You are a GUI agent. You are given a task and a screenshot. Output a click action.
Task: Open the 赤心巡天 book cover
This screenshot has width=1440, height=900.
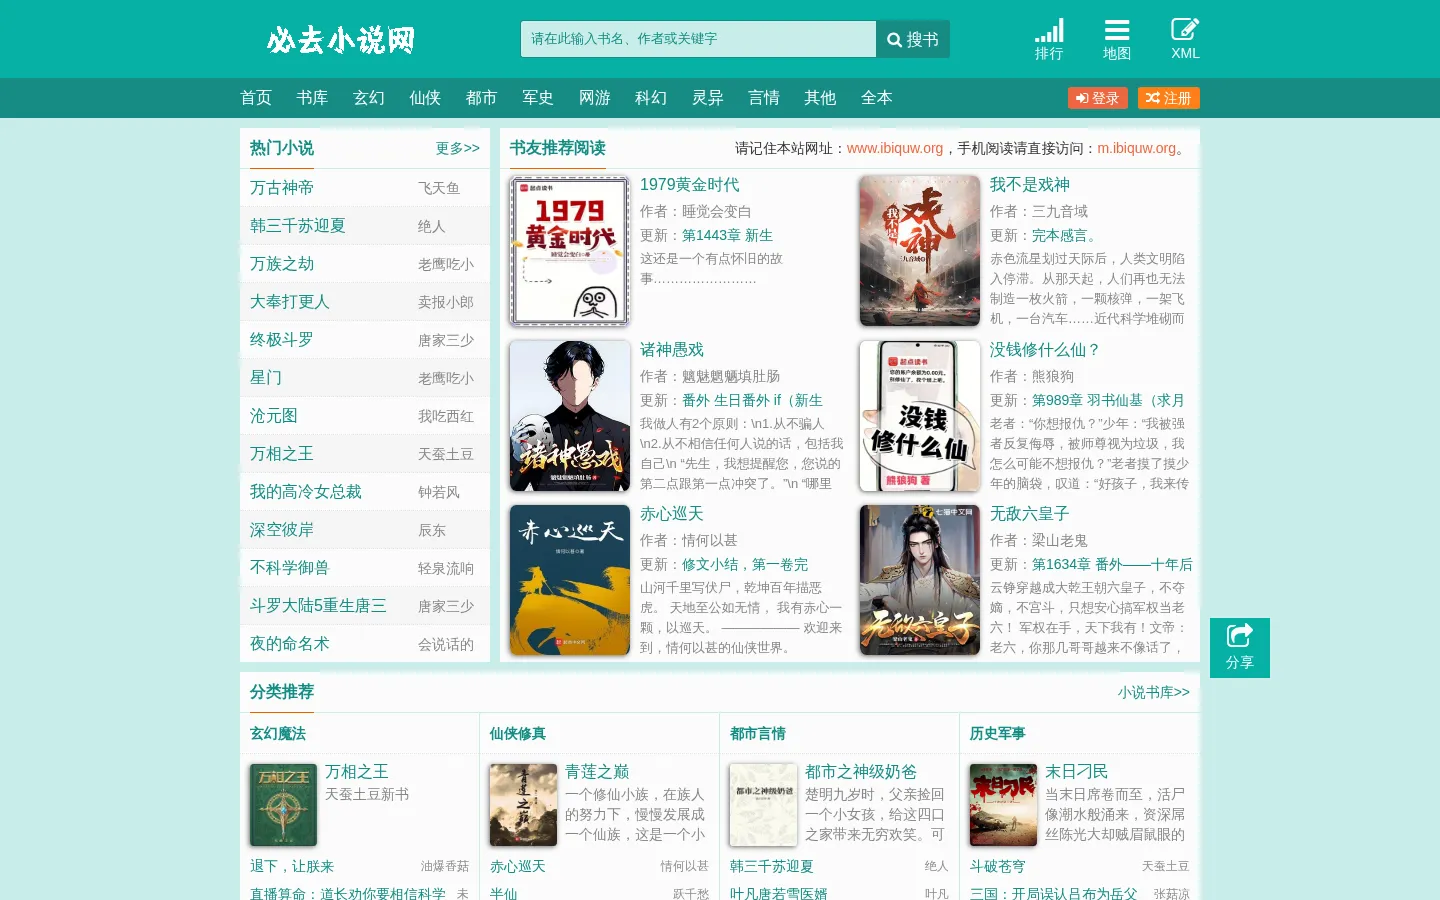click(x=570, y=580)
